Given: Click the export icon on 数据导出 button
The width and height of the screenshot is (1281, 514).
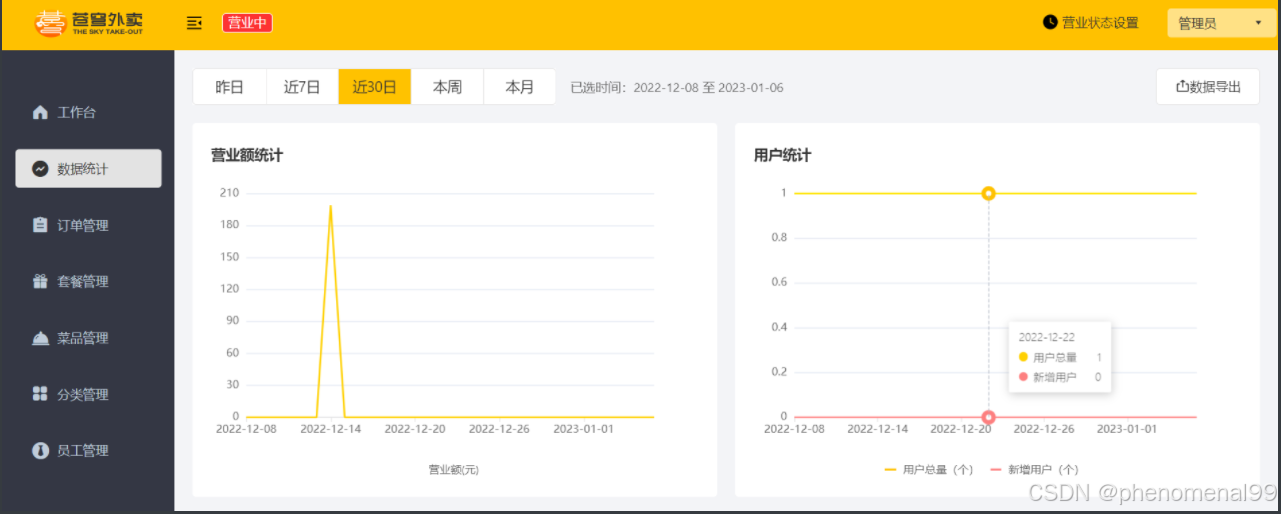Looking at the screenshot, I should pos(1182,87).
